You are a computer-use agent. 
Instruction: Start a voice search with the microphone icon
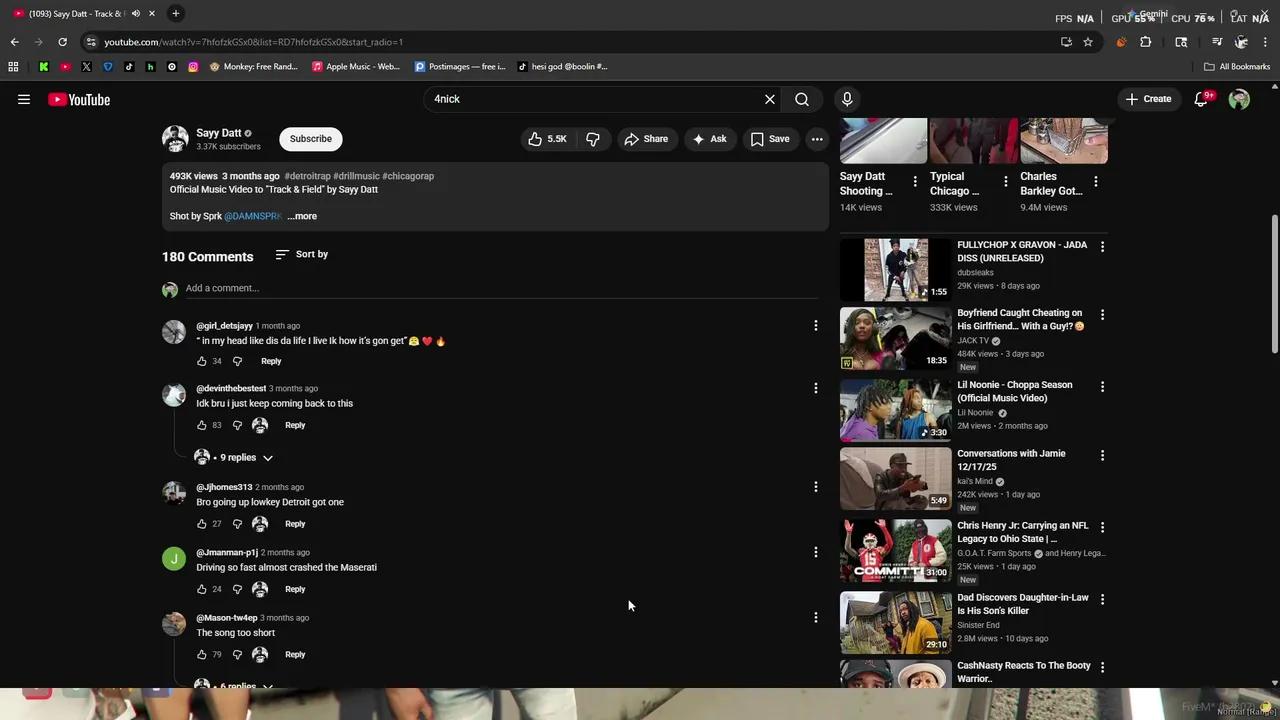point(846,99)
